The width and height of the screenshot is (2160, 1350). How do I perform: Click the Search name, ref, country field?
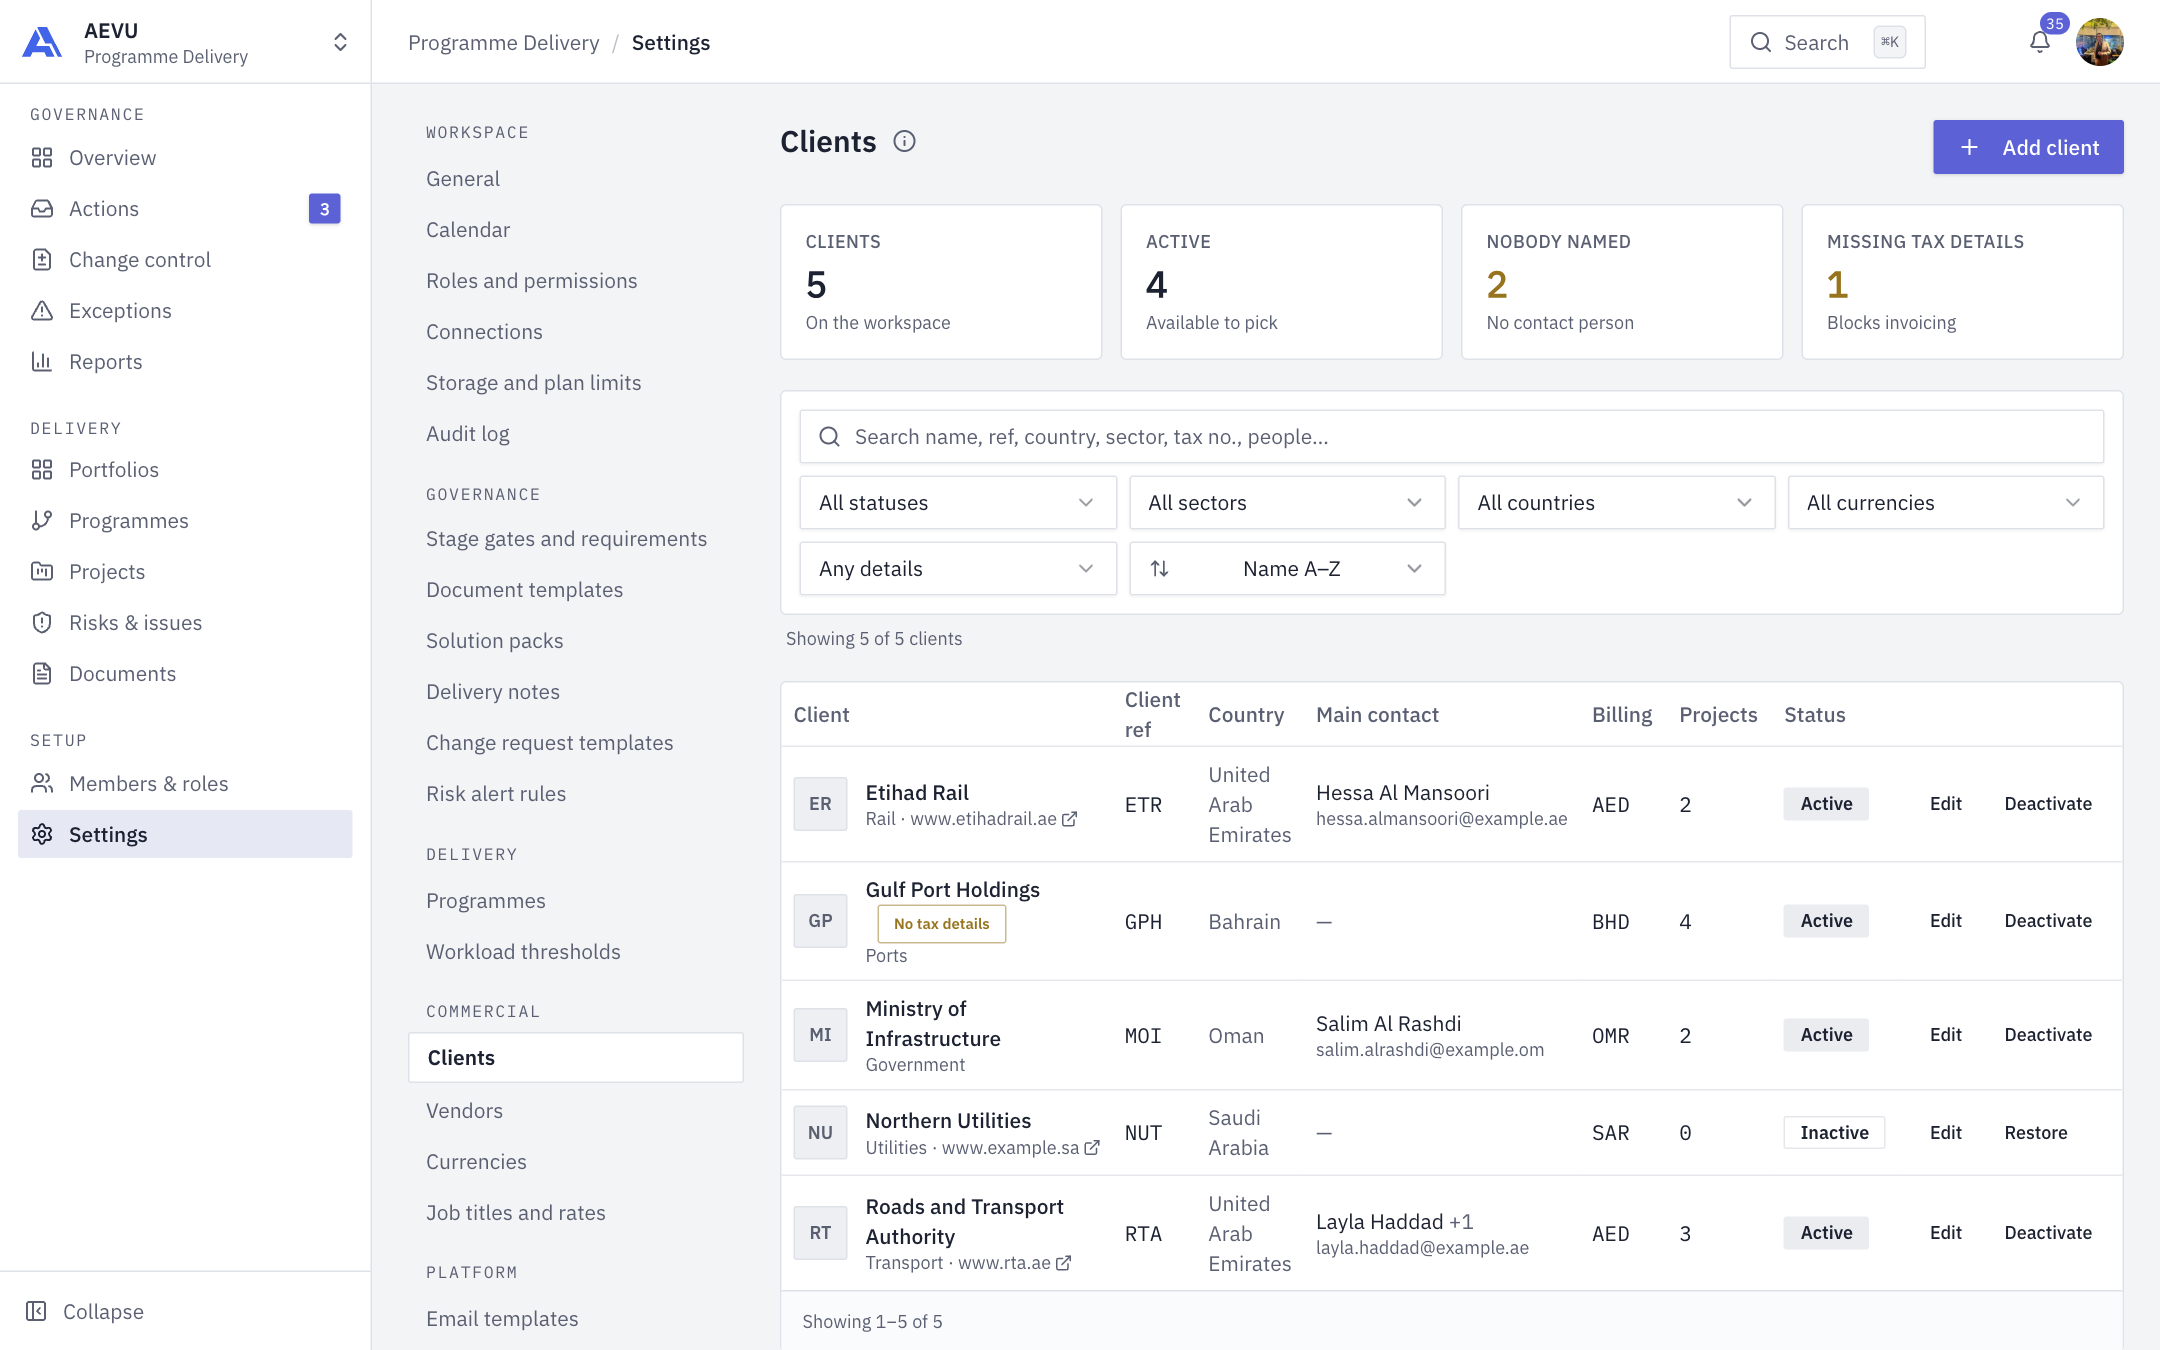point(1451,437)
